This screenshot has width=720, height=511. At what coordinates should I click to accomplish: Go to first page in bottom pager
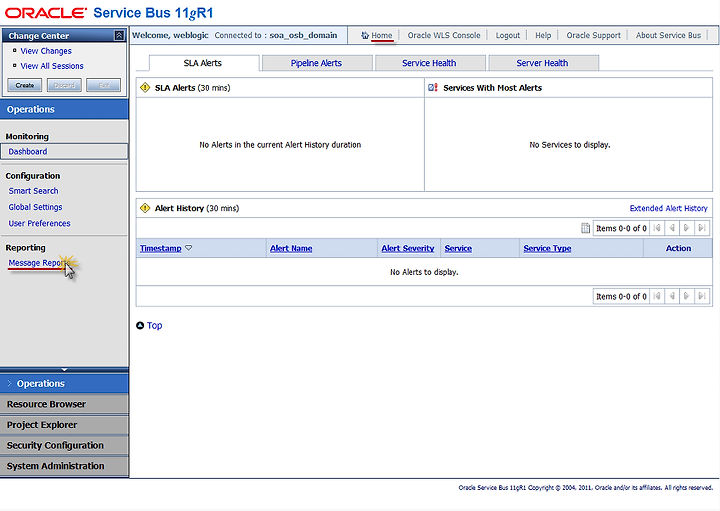[x=657, y=296]
